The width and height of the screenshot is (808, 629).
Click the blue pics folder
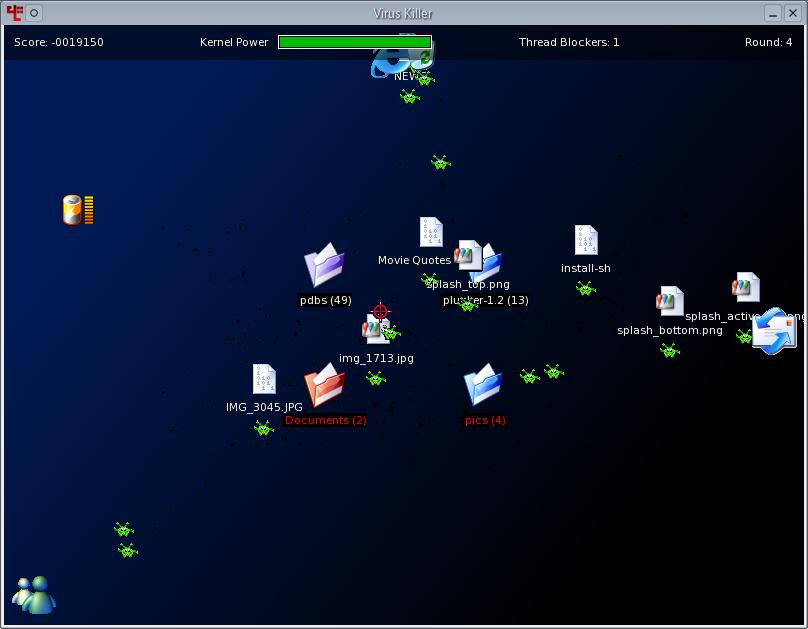pyautogui.click(x=483, y=386)
